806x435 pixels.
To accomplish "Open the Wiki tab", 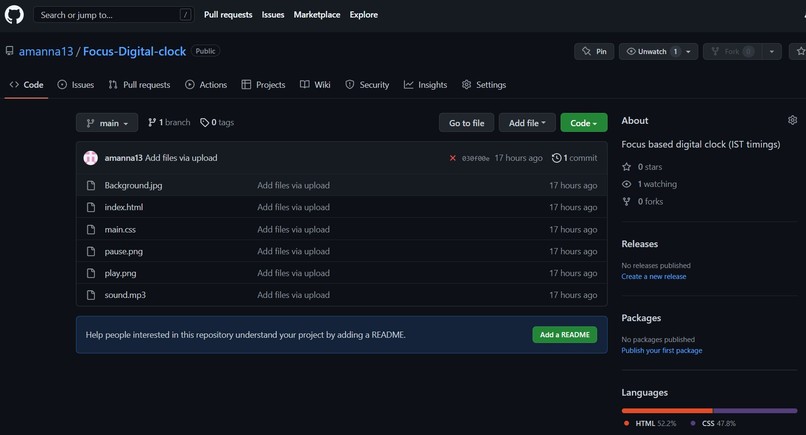I will (315, 85).
